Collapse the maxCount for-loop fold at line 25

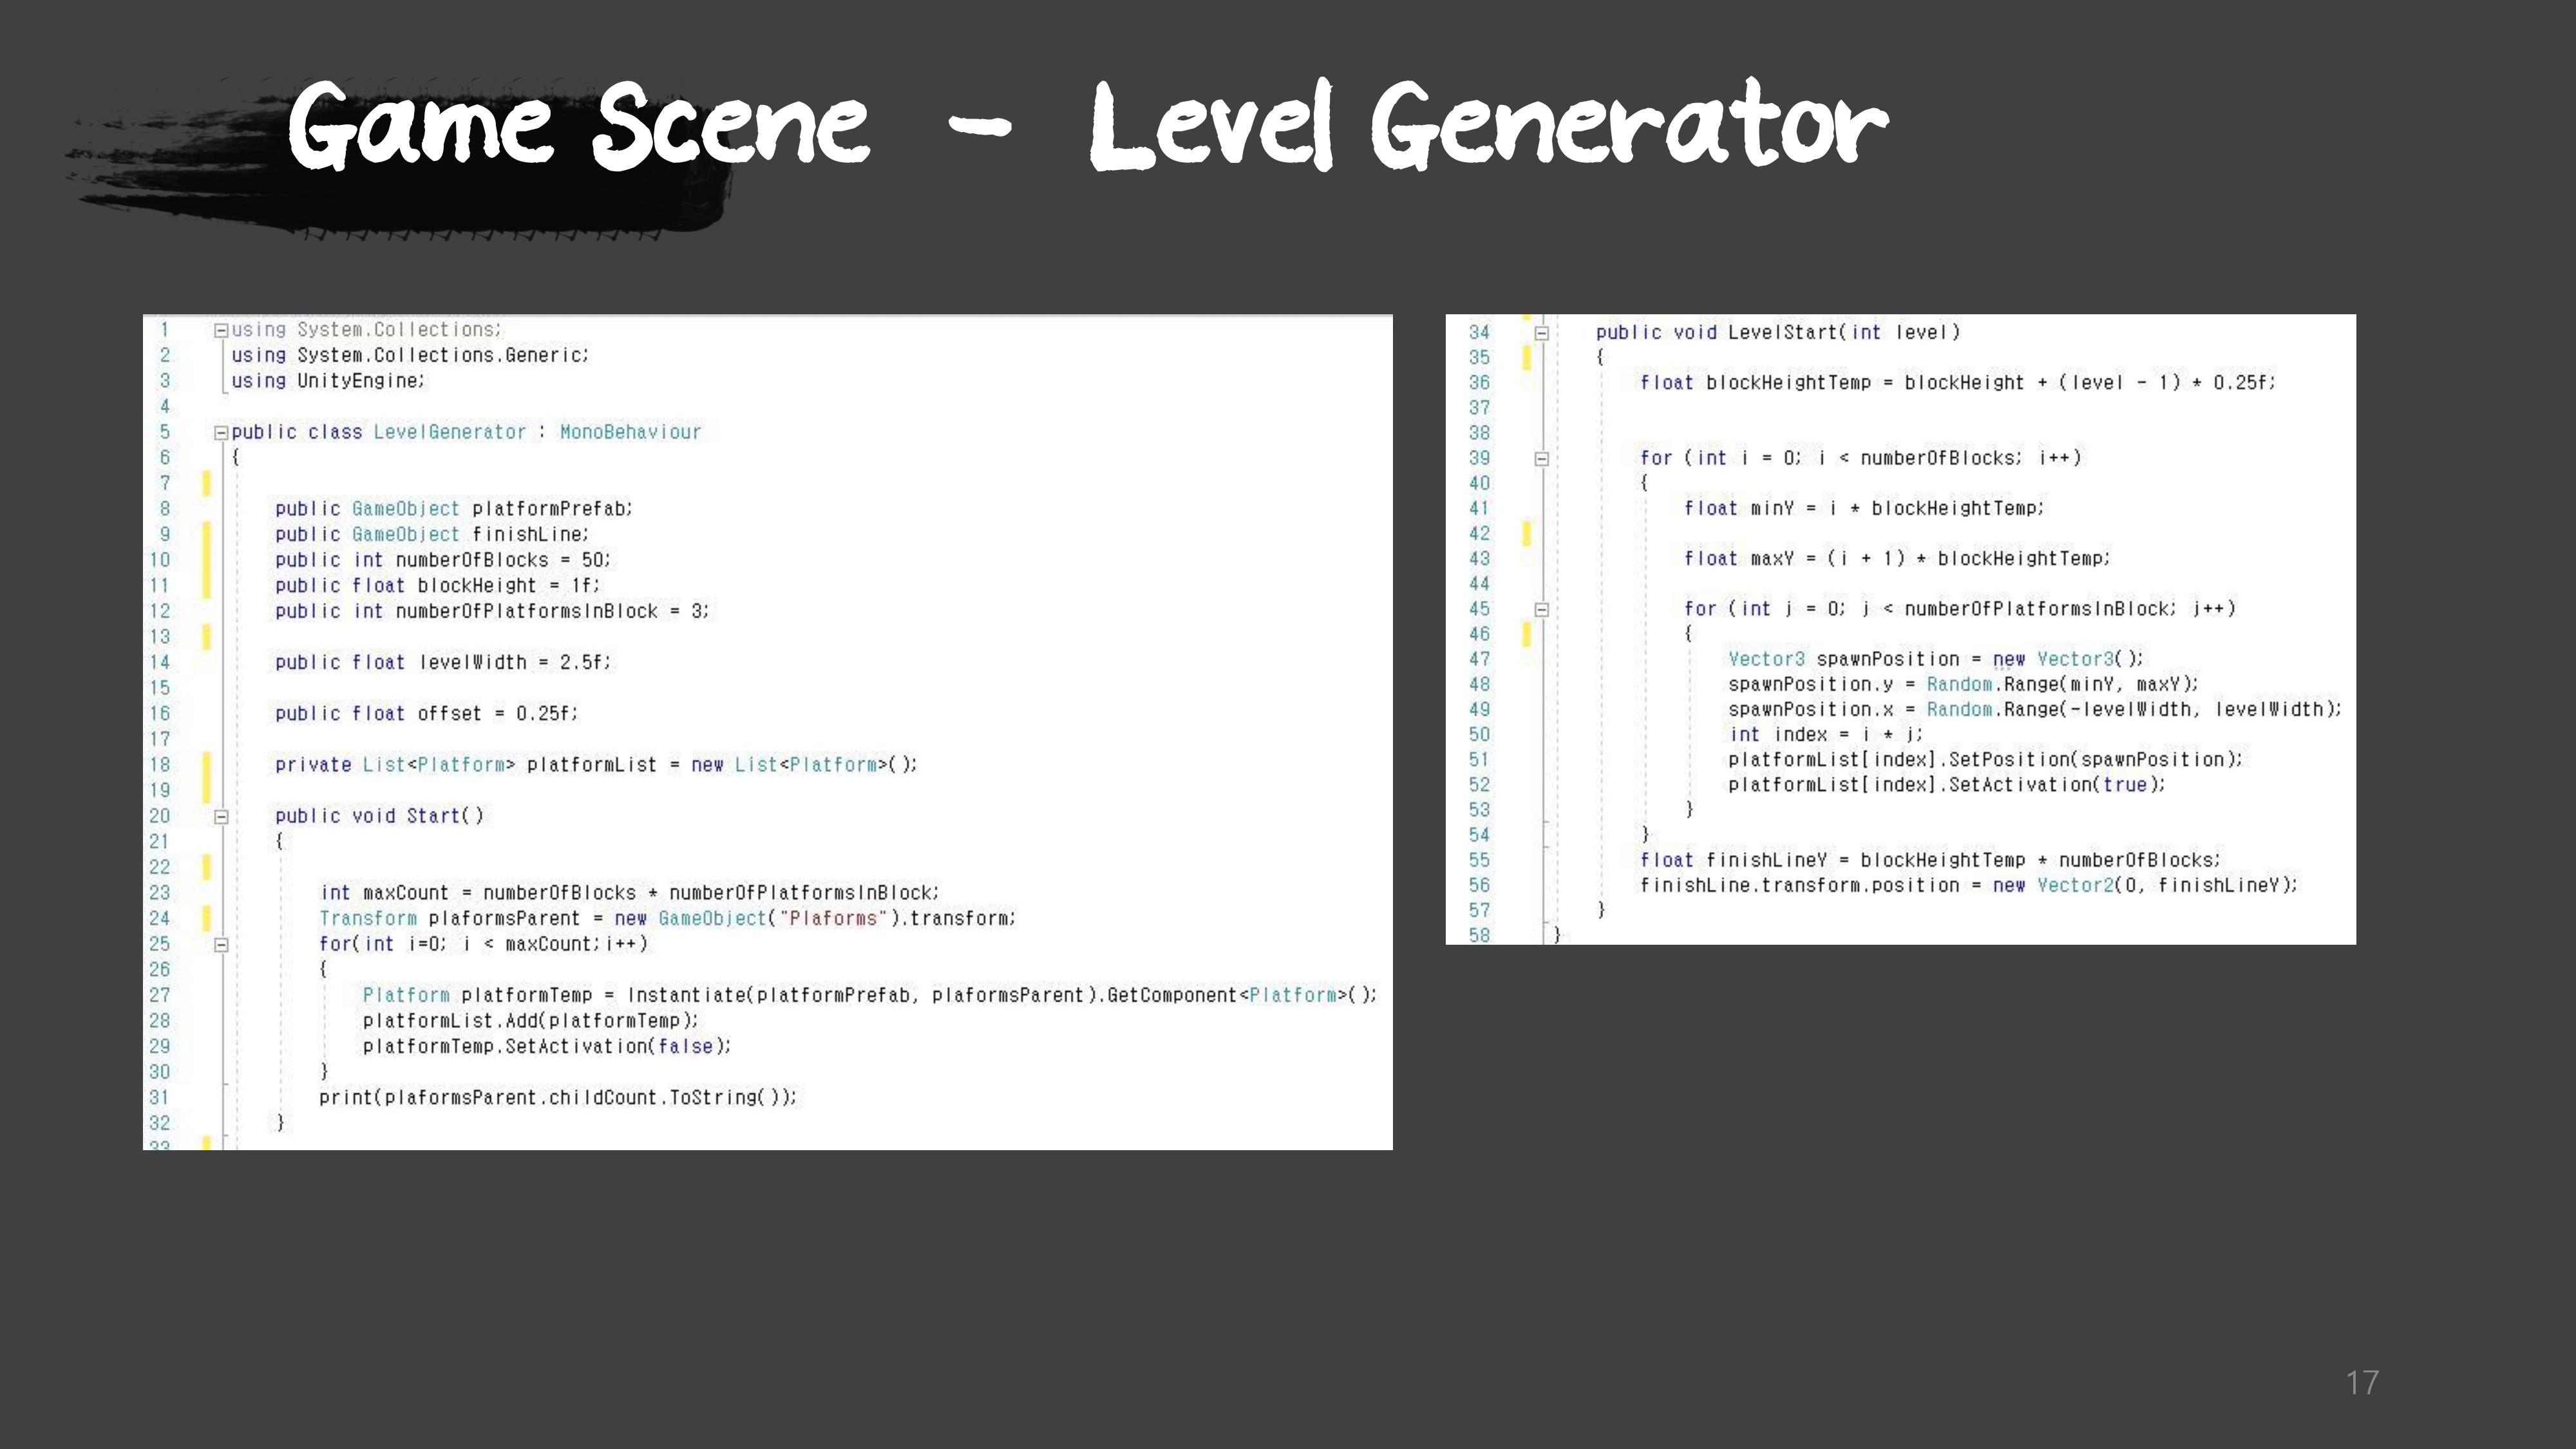tap(221, 945)
